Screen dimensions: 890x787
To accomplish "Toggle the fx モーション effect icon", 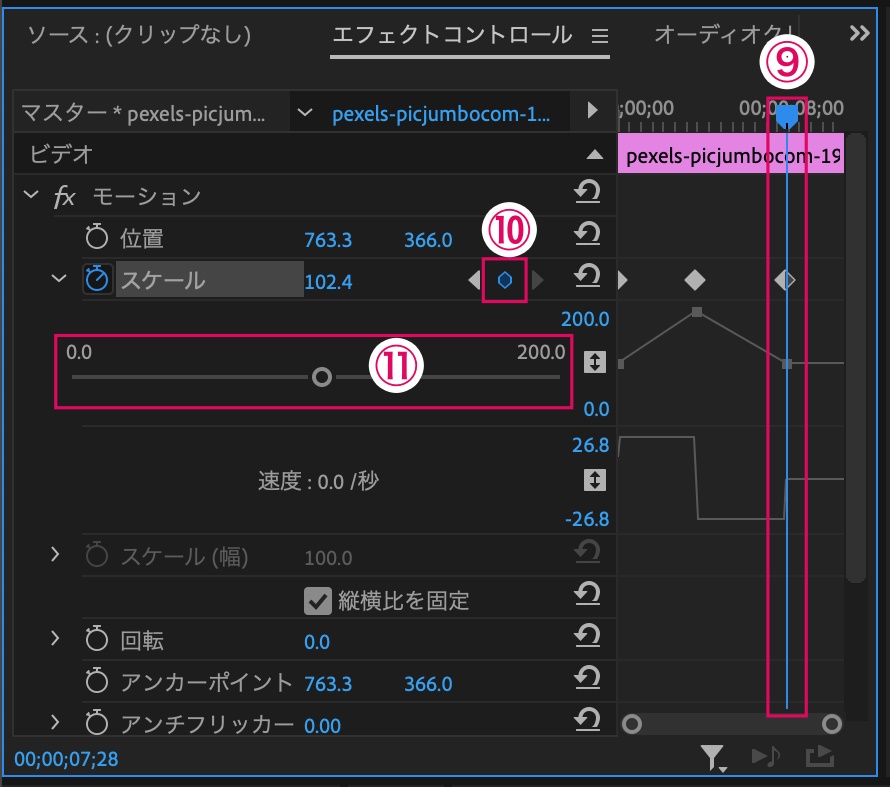I will (x=64, y=197).
